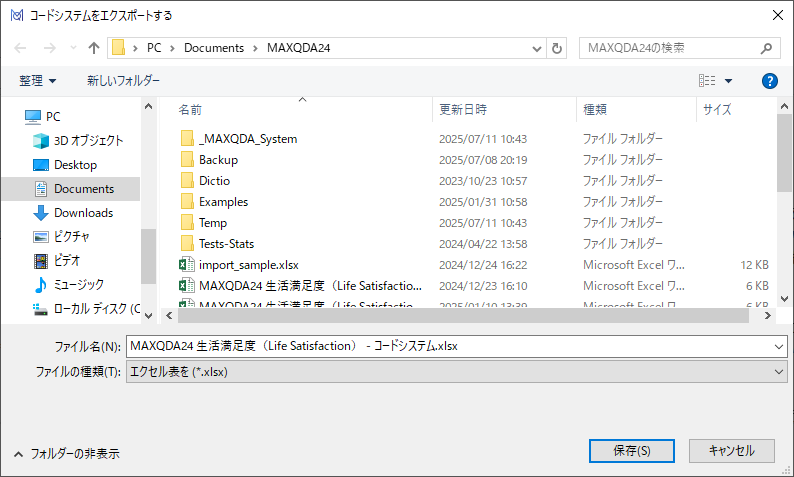Viewport: 794px width, 477px height.
Task: Click the Forward navigation arrow
Action: tap(50, 48)
